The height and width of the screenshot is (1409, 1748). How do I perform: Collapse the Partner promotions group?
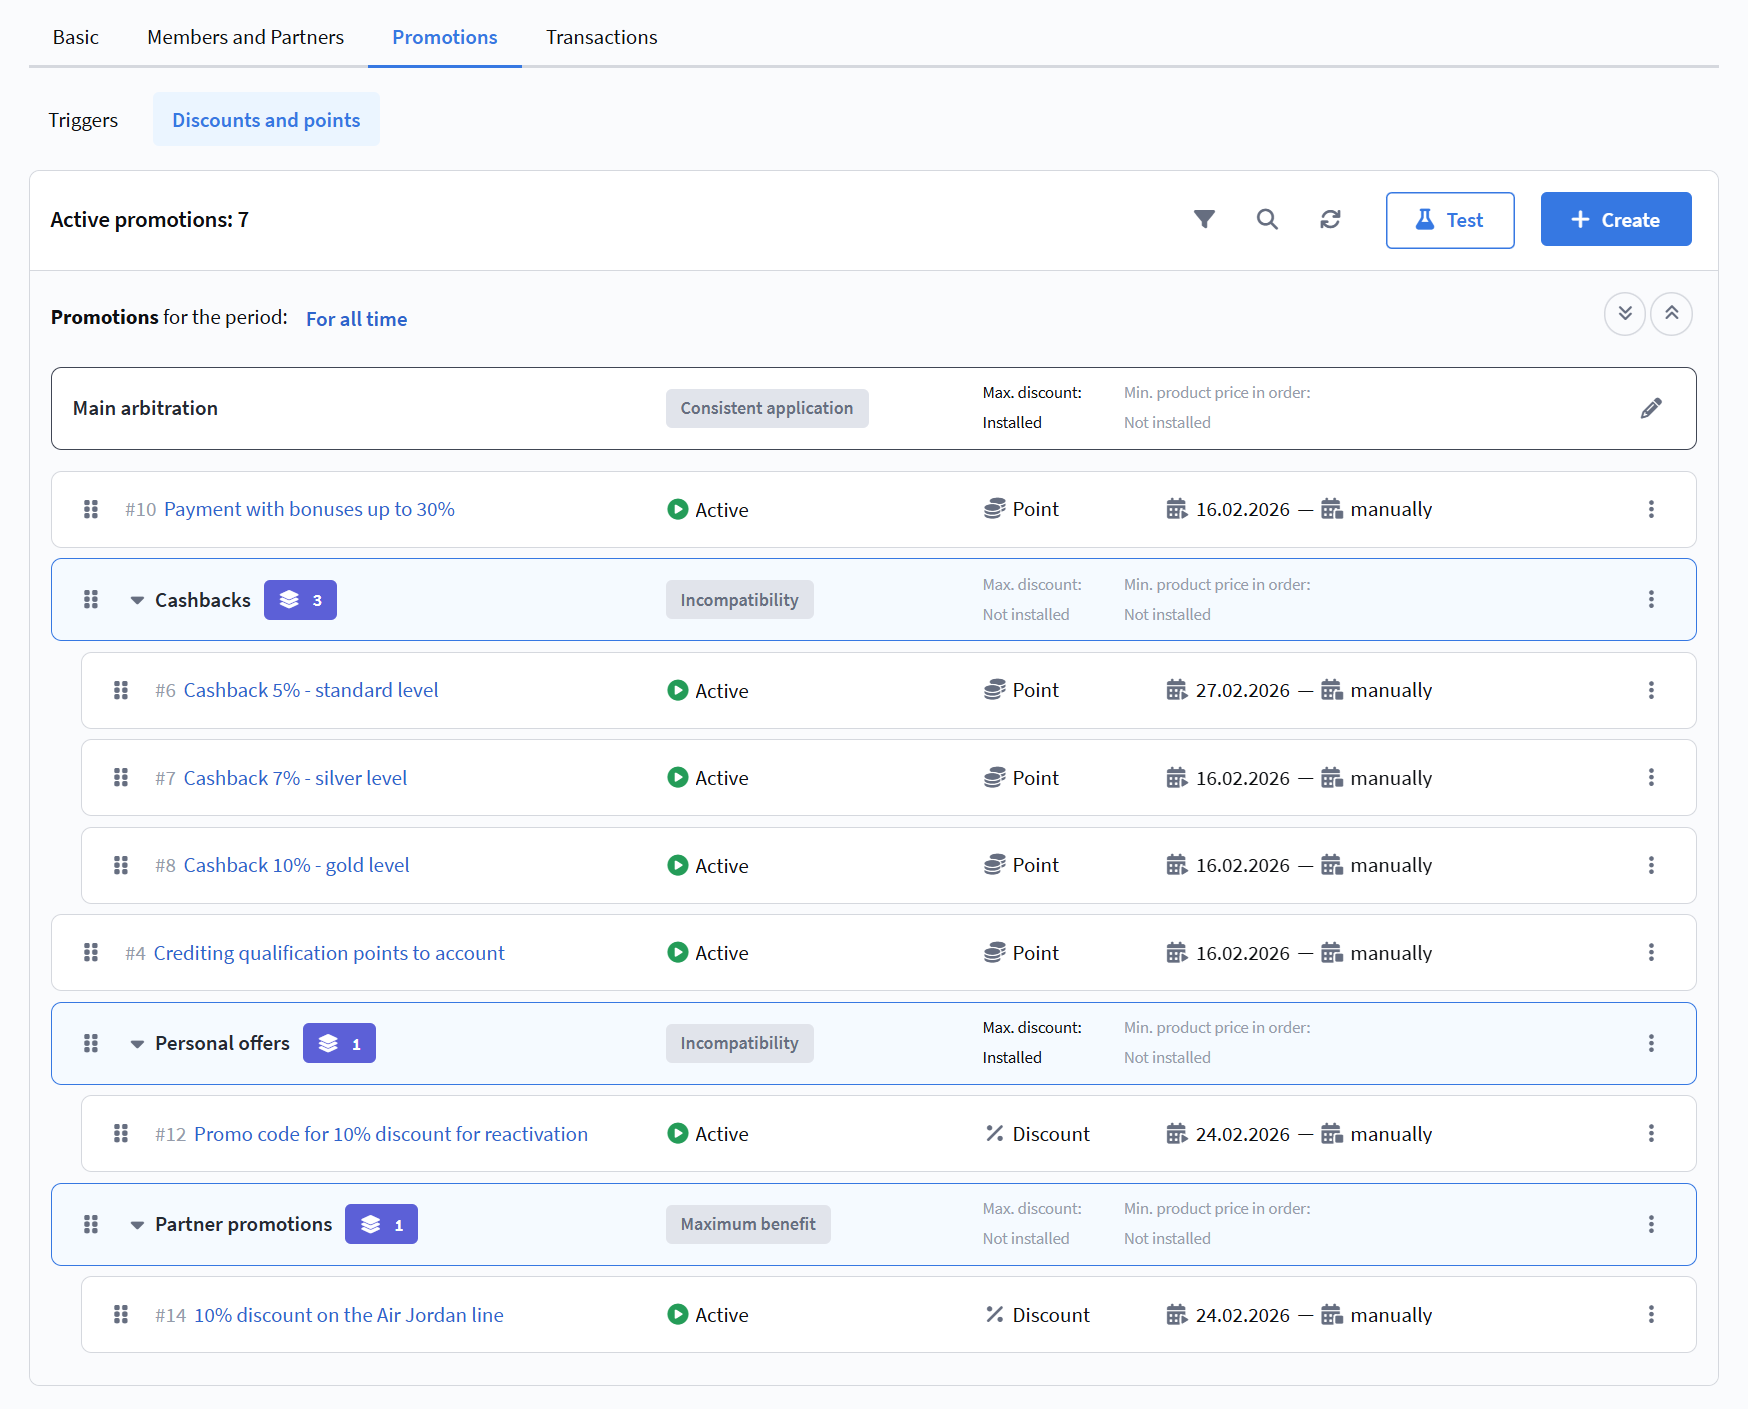click(x=137, y=1225)
